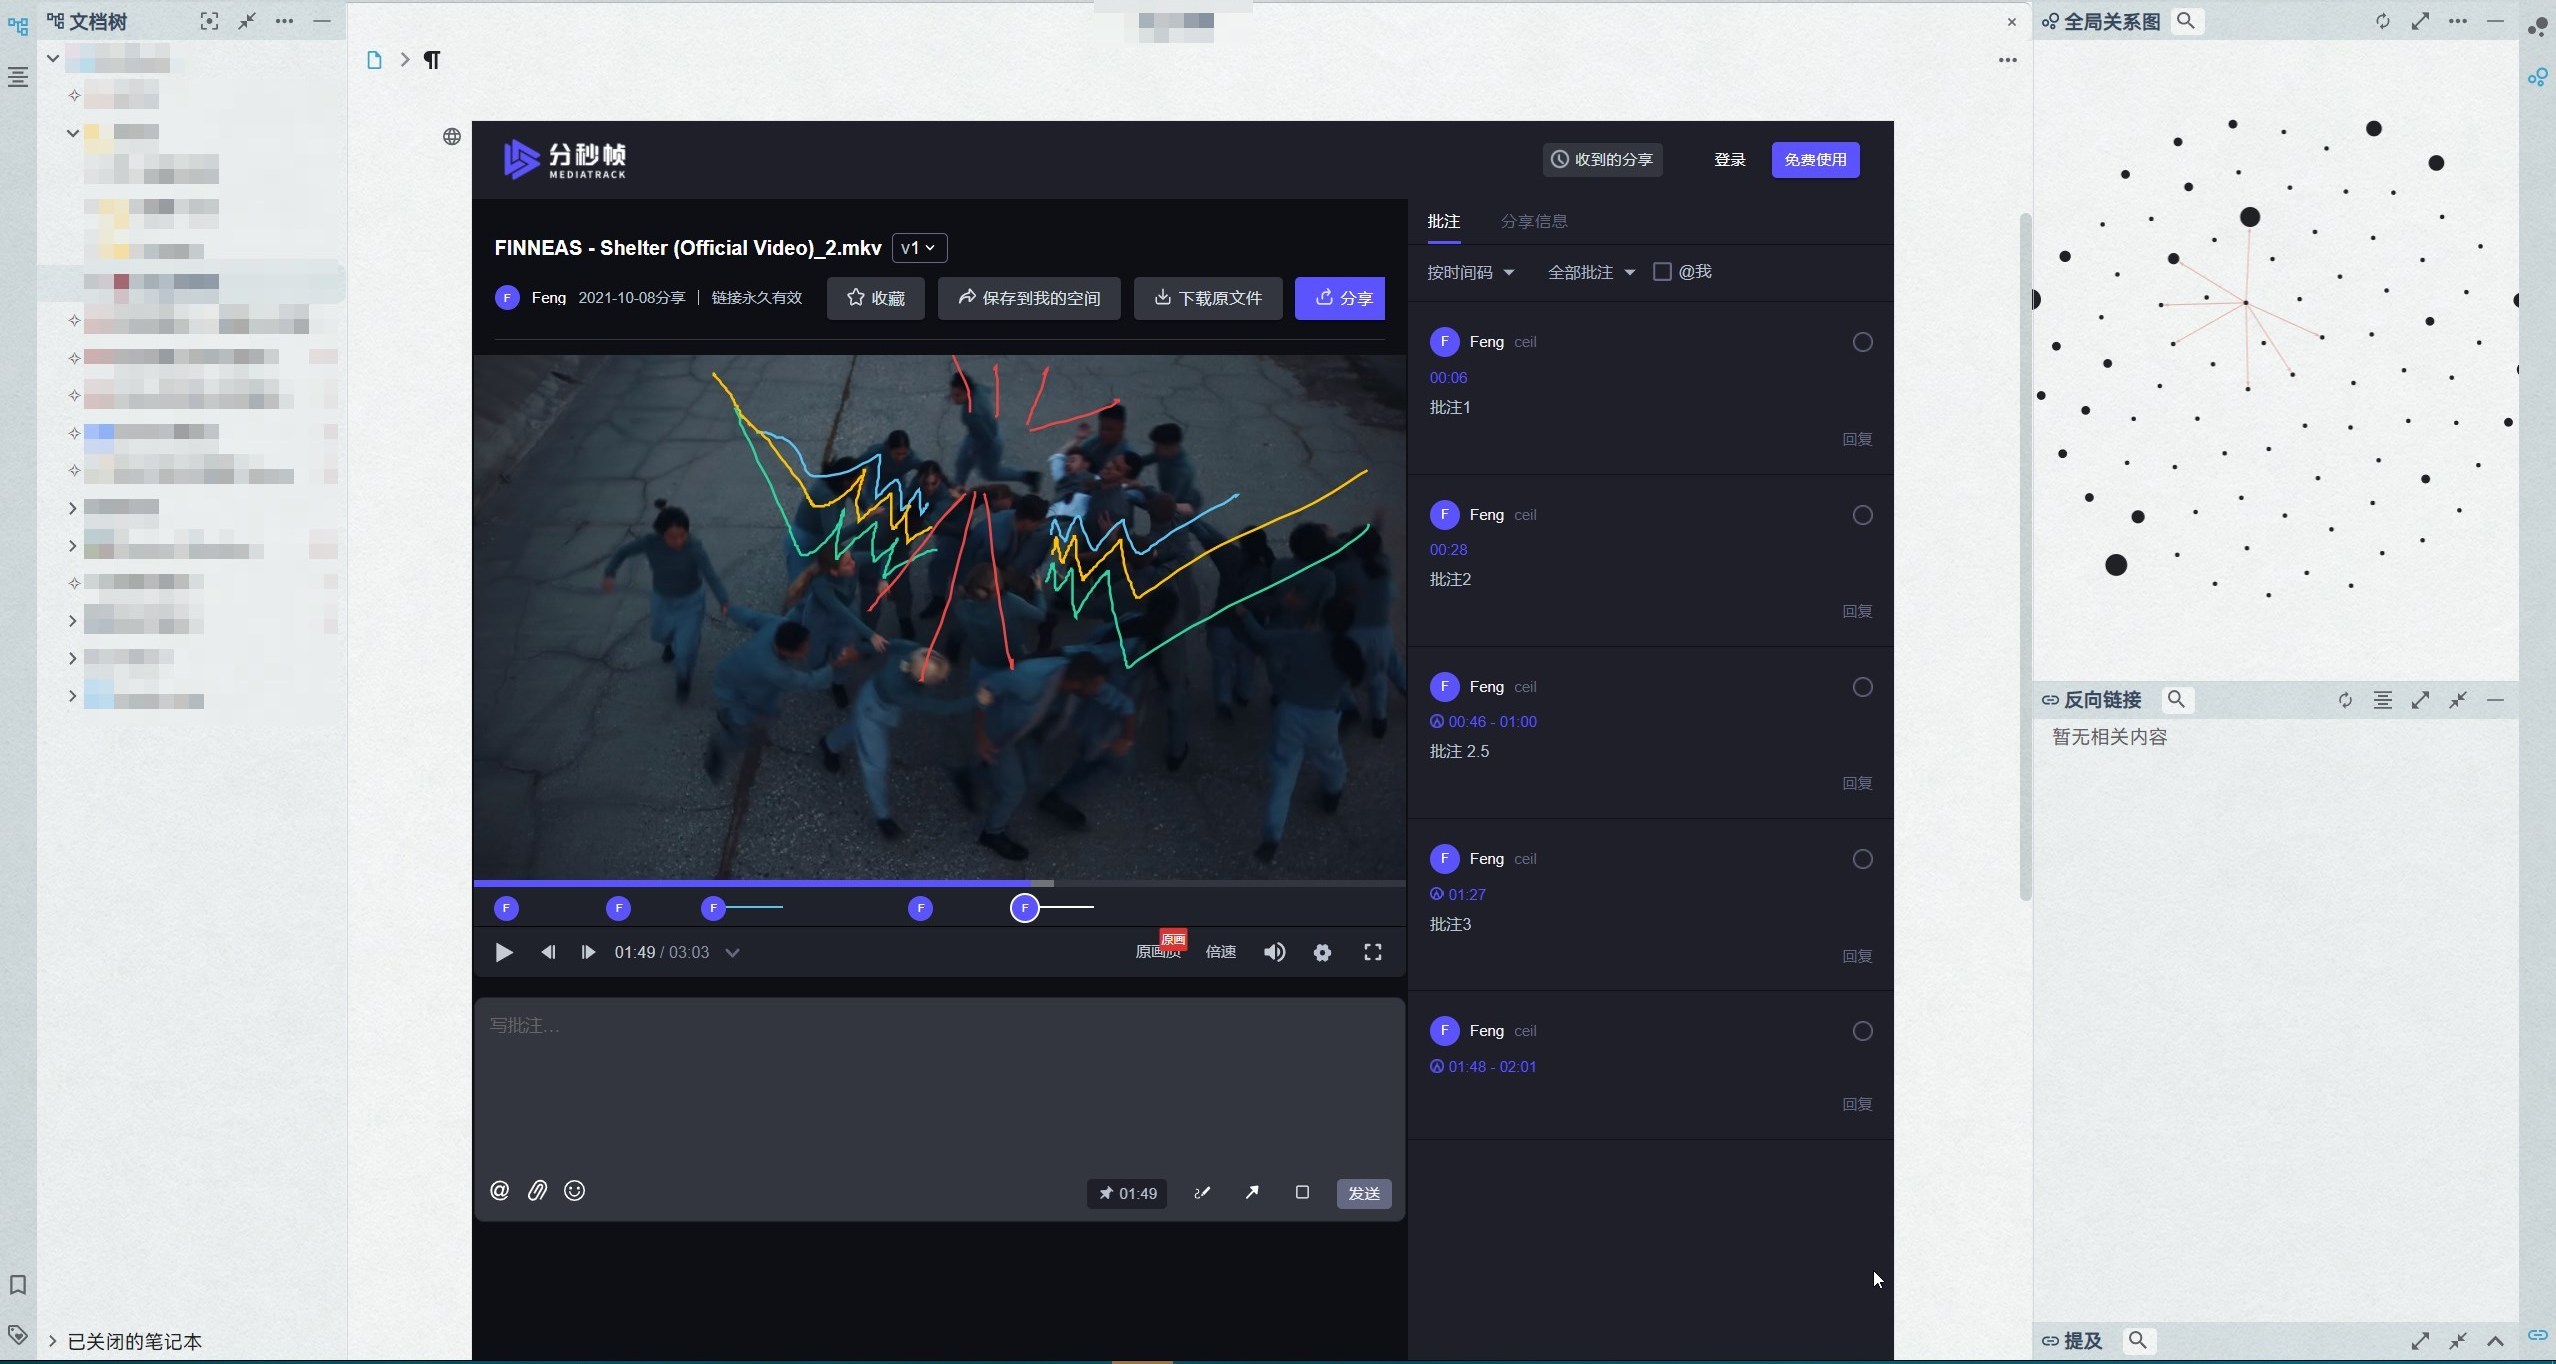Open the 按时间码 sort dropdown
The height and width of the screenshot is (1364, 2556).
[x=1470, y=272]
